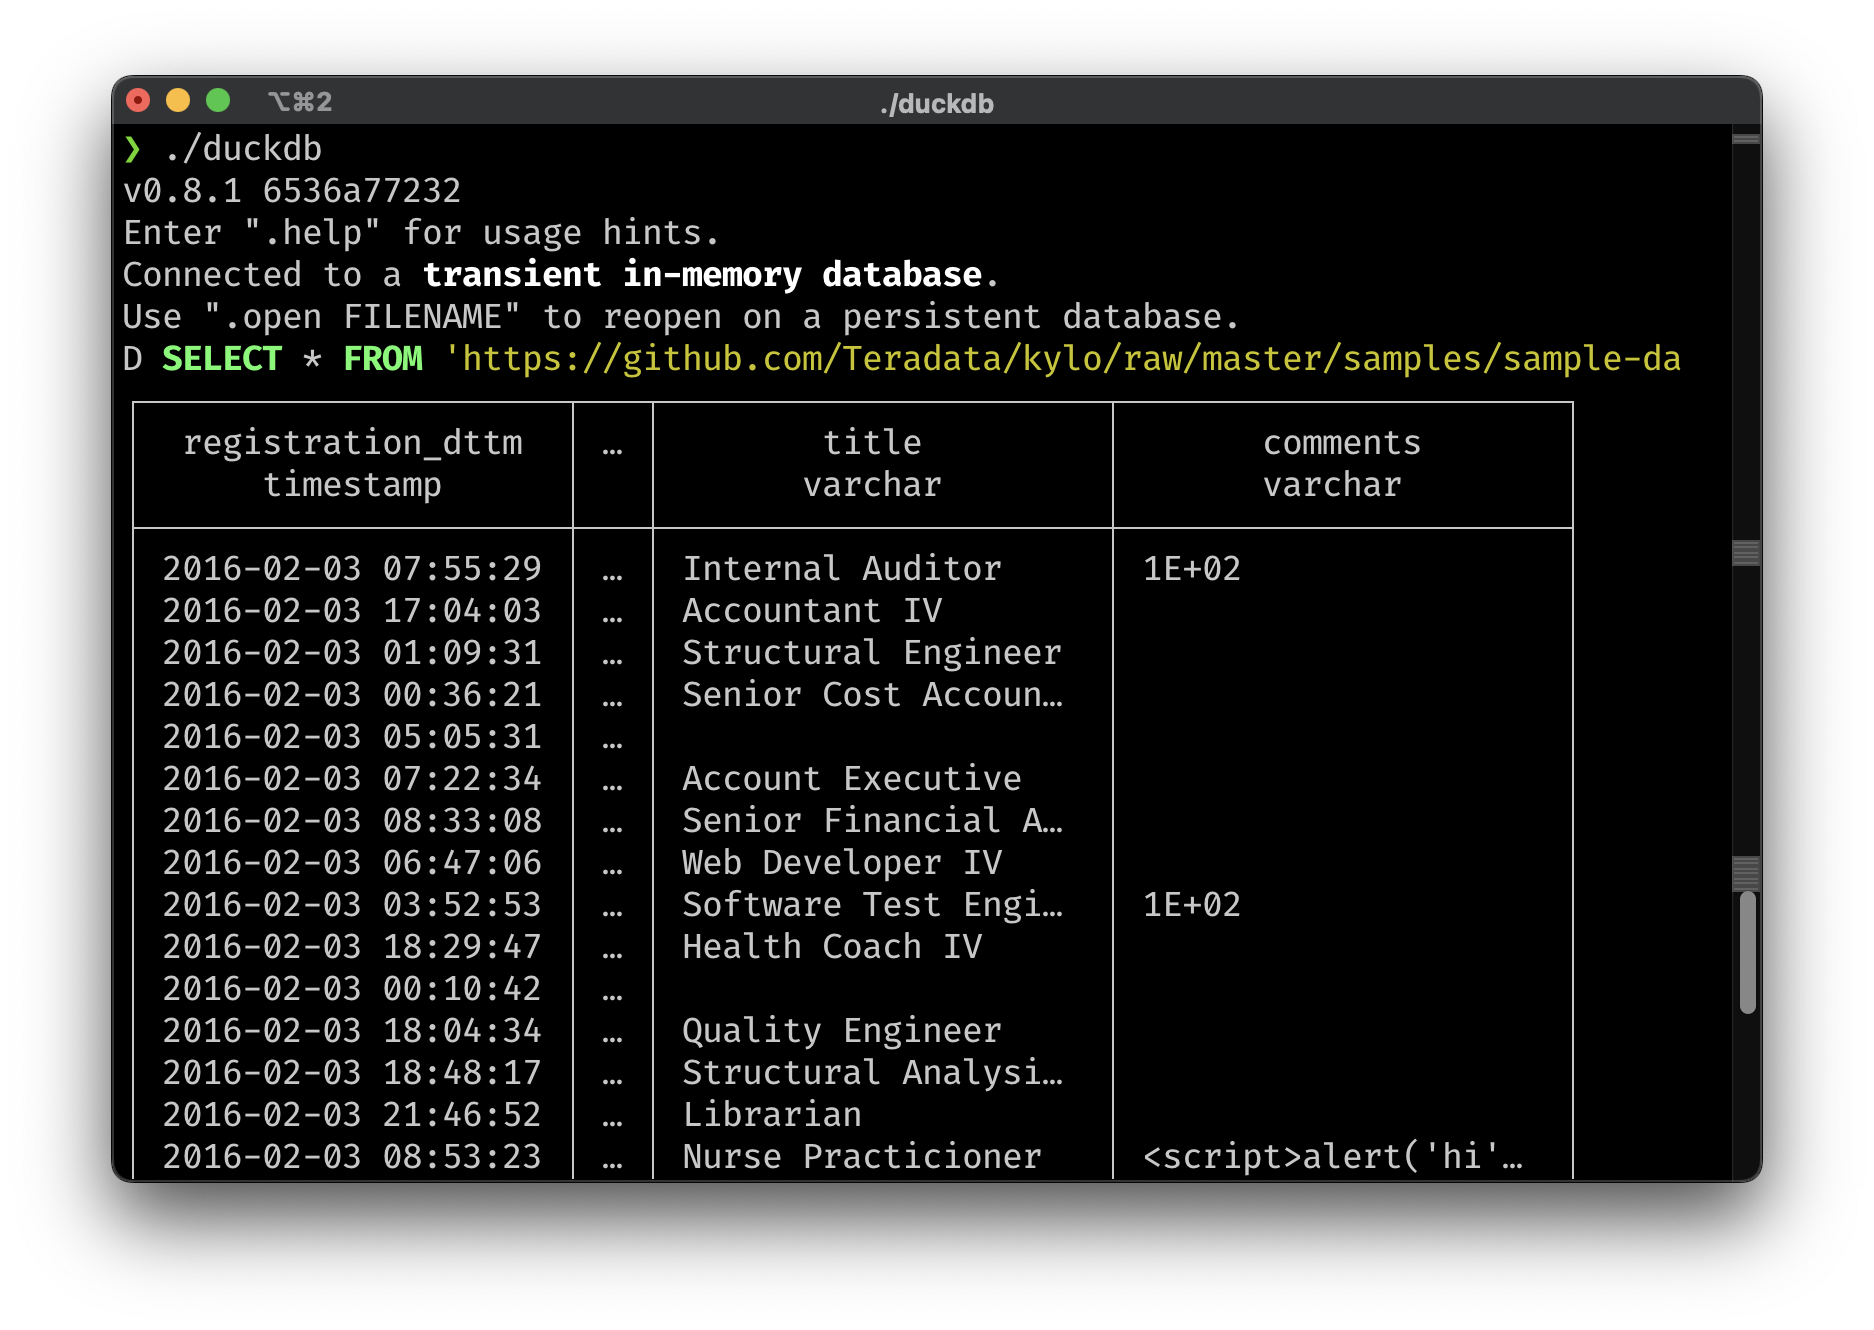Click the Librarian title cell
This screenshot has width=1874, height=1330.
pyautogui.click(x=771, y=1114)
